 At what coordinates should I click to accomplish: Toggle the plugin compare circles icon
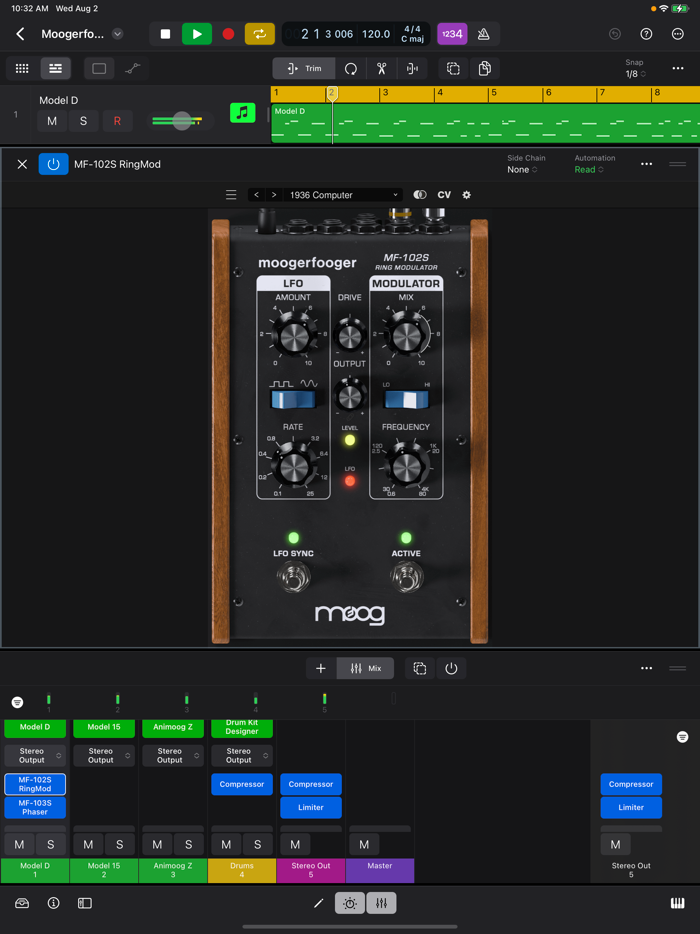click(x=420, y=195)
